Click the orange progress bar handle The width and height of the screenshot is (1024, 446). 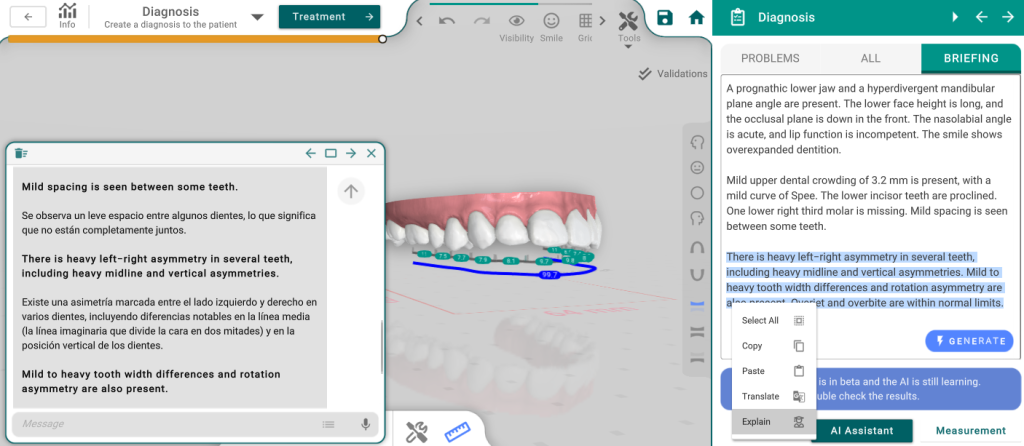pyautogui.click(x=383, y=39)
